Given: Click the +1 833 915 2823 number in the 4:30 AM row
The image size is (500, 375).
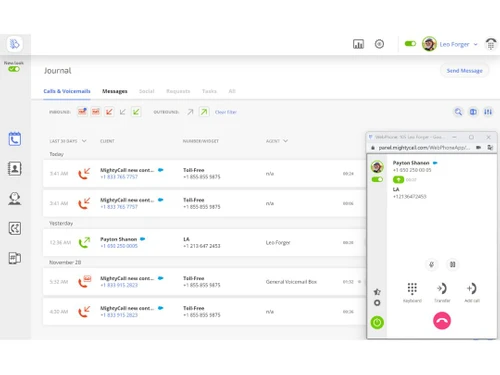Looking at the screenshot, I should click(119, 315).
